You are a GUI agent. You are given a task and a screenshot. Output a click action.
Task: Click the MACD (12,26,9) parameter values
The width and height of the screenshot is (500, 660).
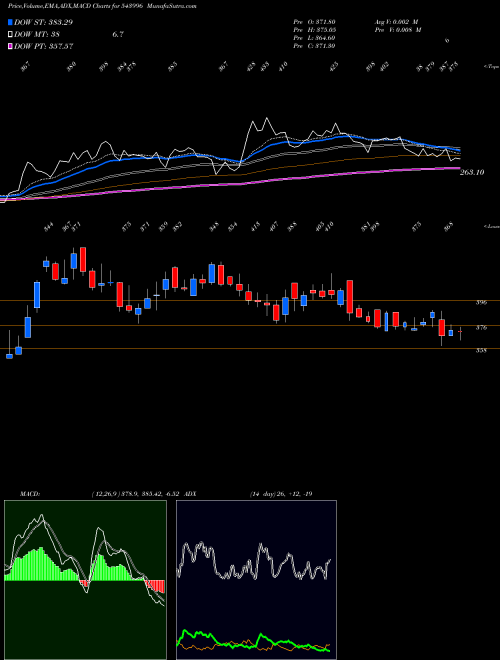click(x=136, y=494)
